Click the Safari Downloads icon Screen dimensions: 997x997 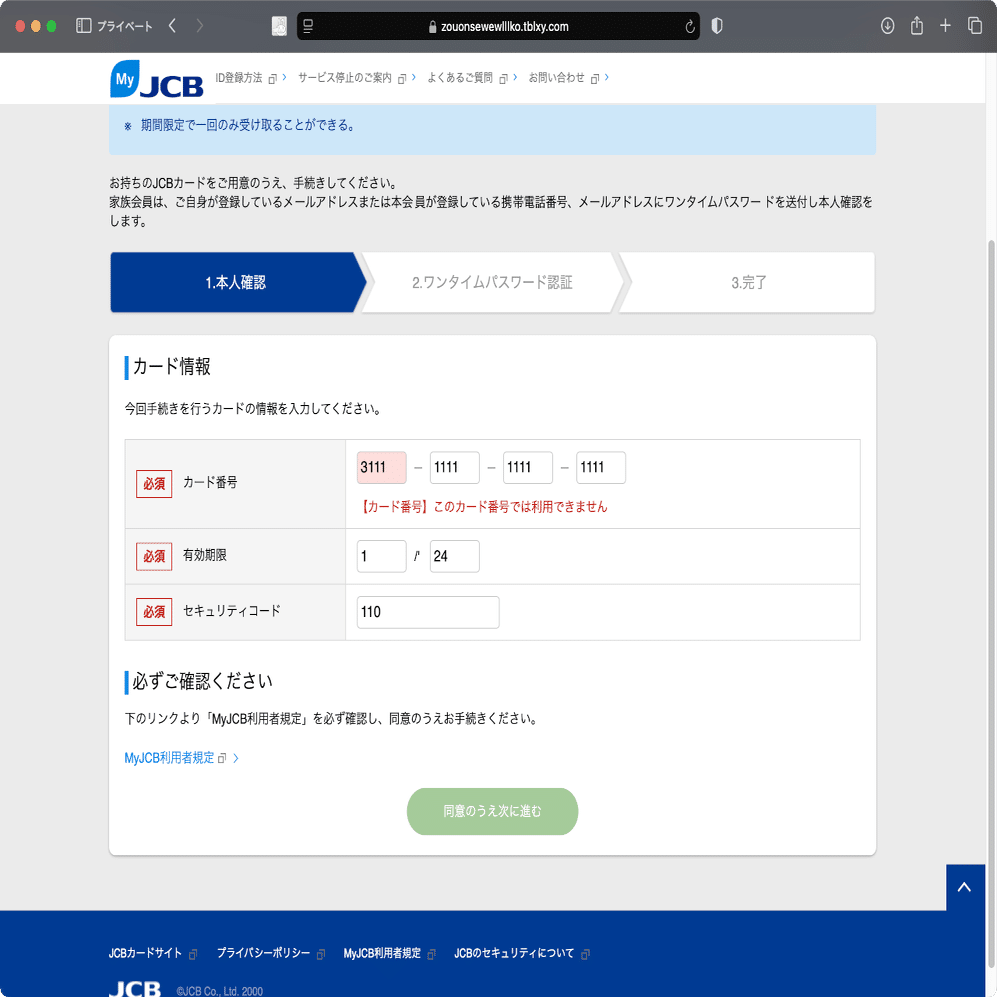pyautogui.click(x=886, y=26)
